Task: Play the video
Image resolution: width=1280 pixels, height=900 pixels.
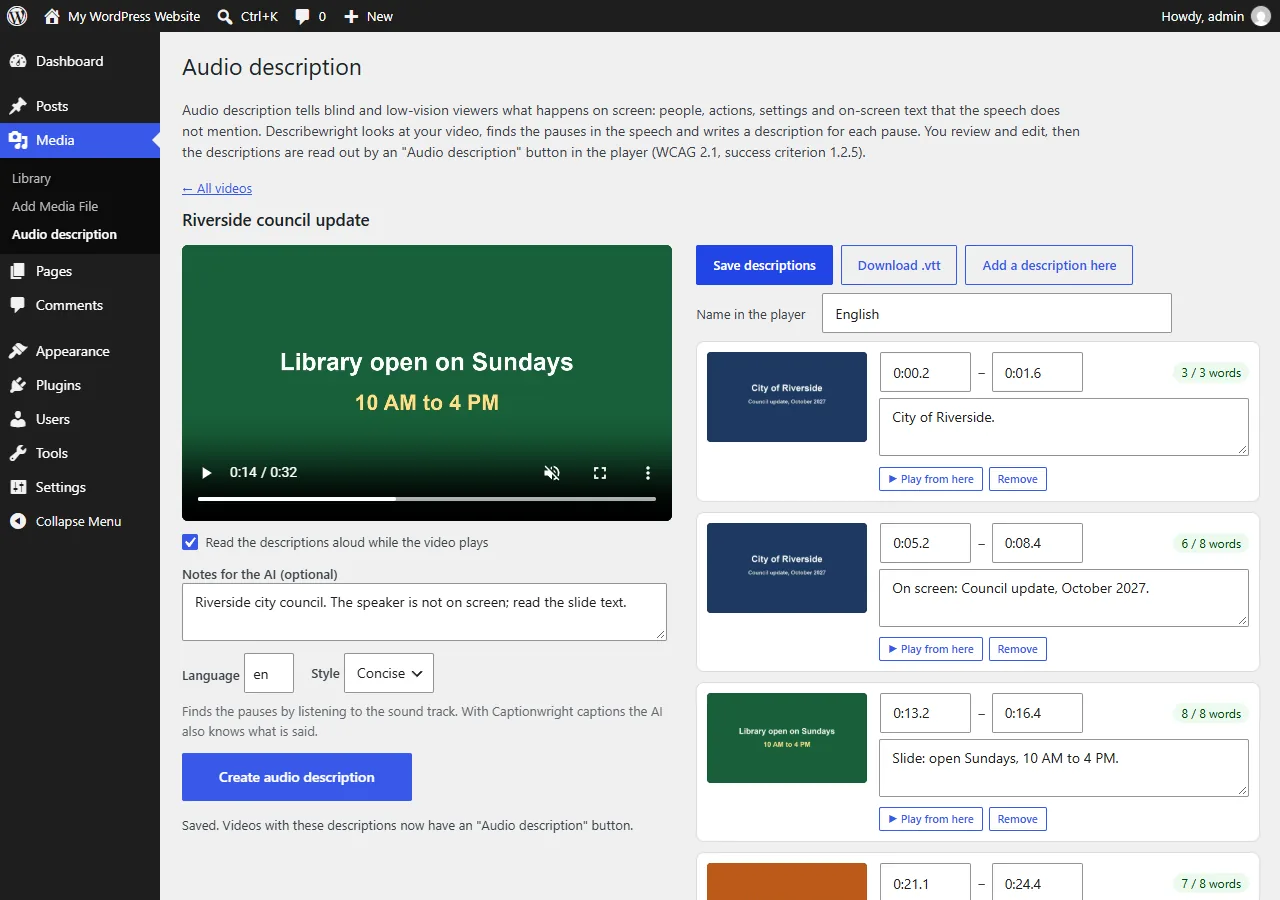Action: click(x=207, y=472)
